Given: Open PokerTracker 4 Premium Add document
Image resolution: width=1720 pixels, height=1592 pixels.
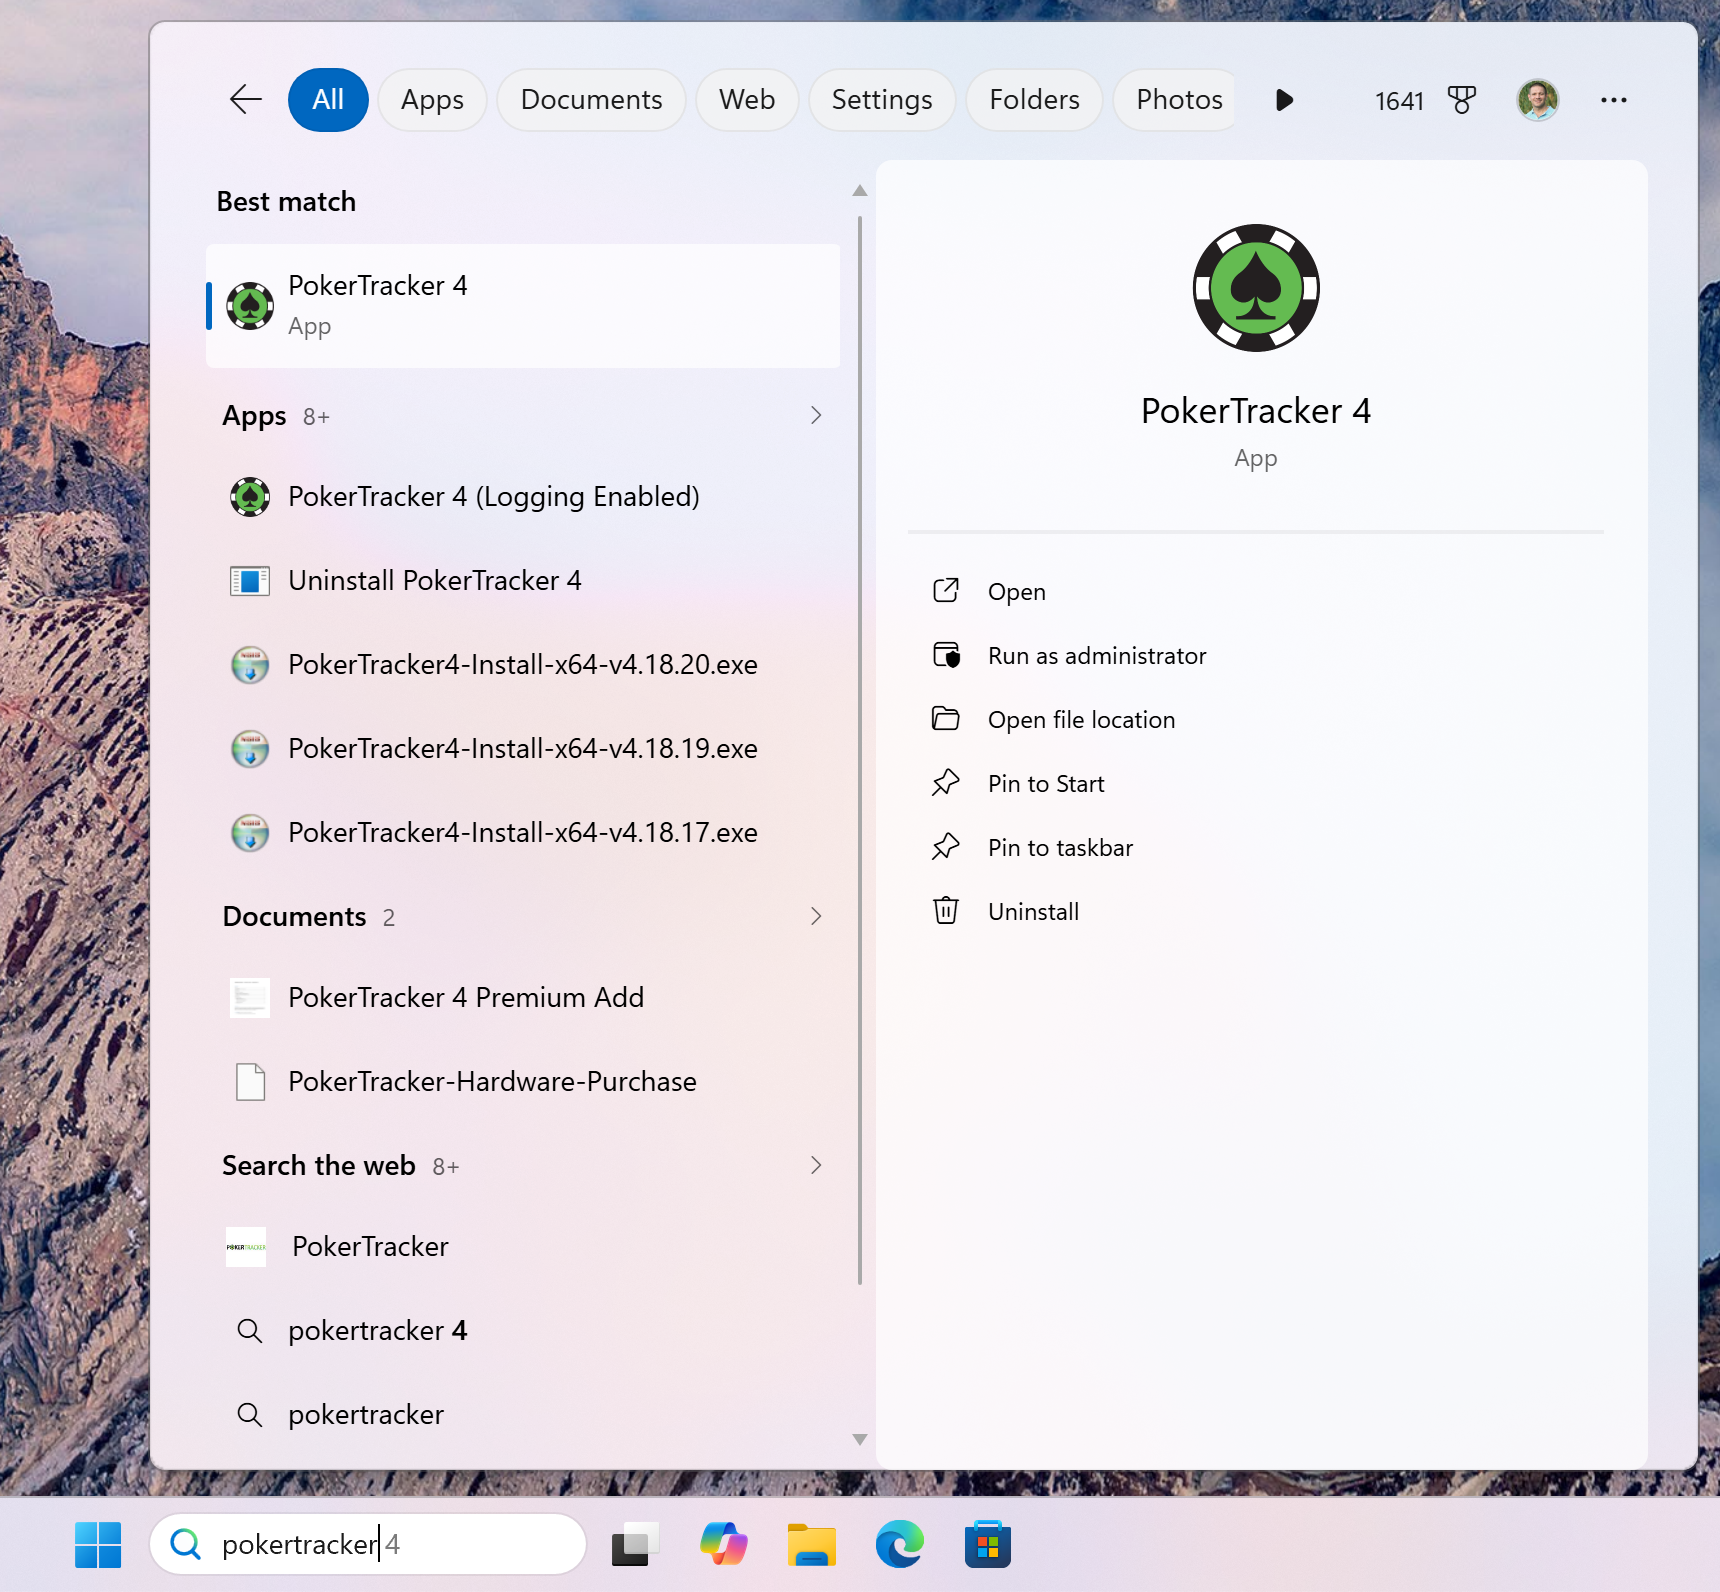Looking at the screenshot, I should pyautogui.click(x=523, y=998).
